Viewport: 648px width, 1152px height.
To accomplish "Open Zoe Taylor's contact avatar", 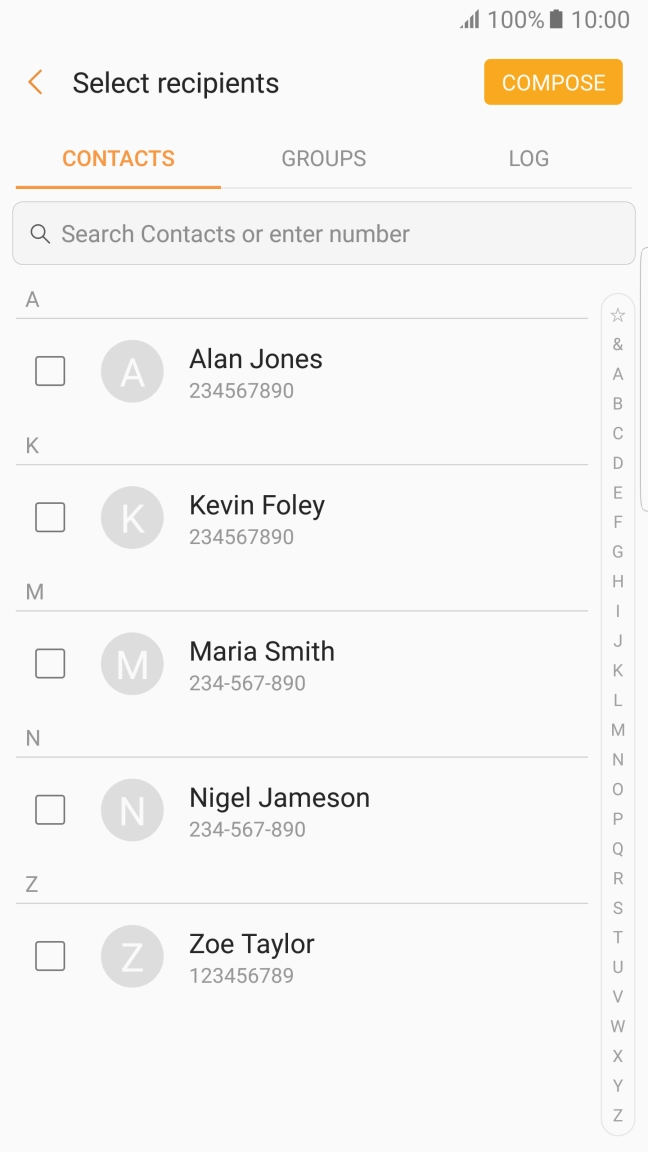I will (132, 956).
